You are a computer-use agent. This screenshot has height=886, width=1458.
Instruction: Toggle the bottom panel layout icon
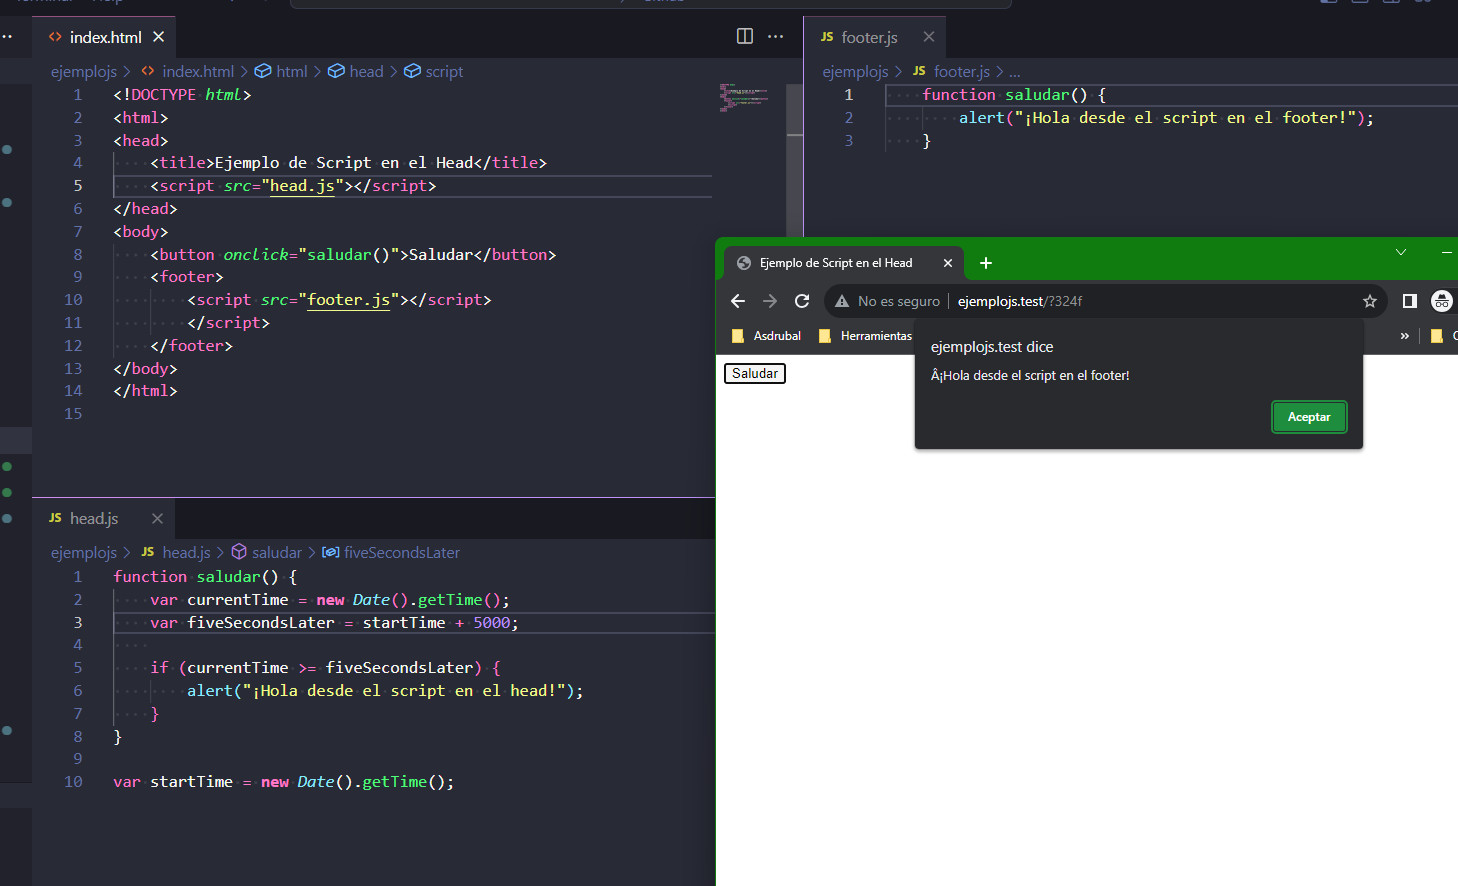(x=1359, y=3)
